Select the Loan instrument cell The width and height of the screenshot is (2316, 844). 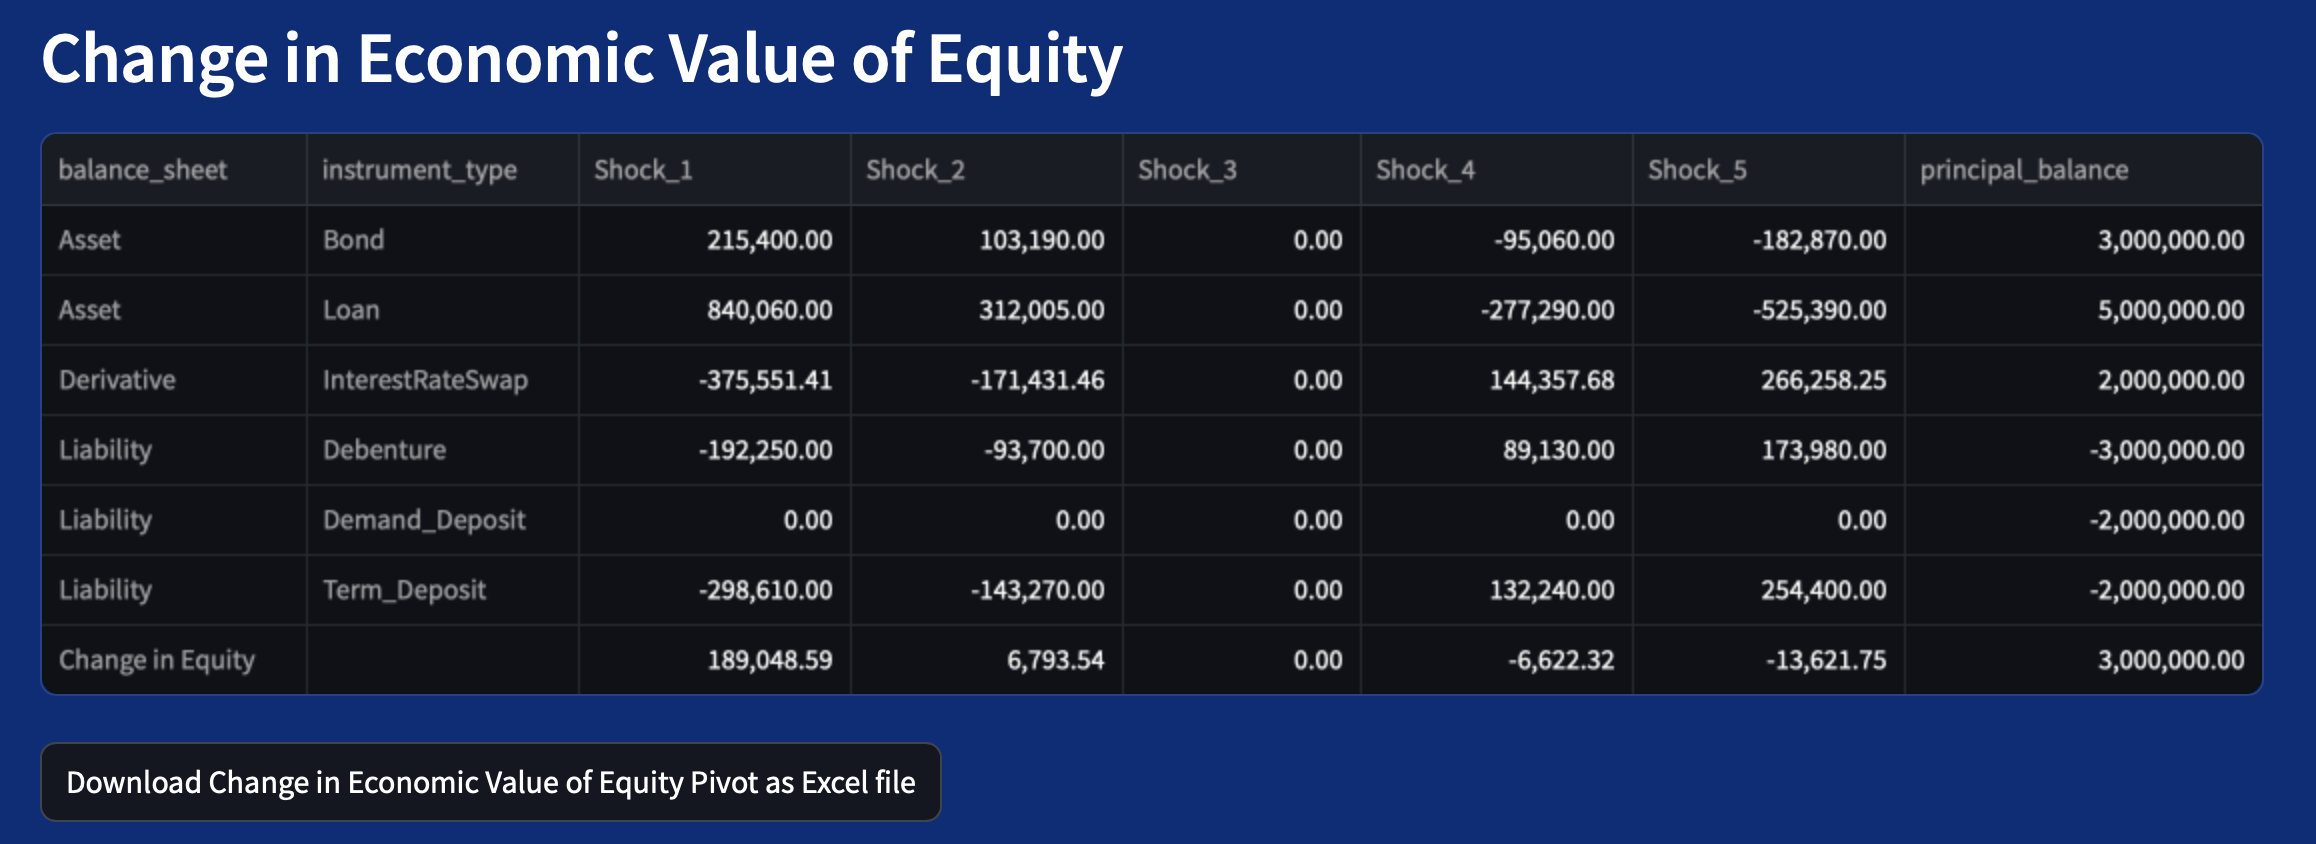[x=351, y=310]
